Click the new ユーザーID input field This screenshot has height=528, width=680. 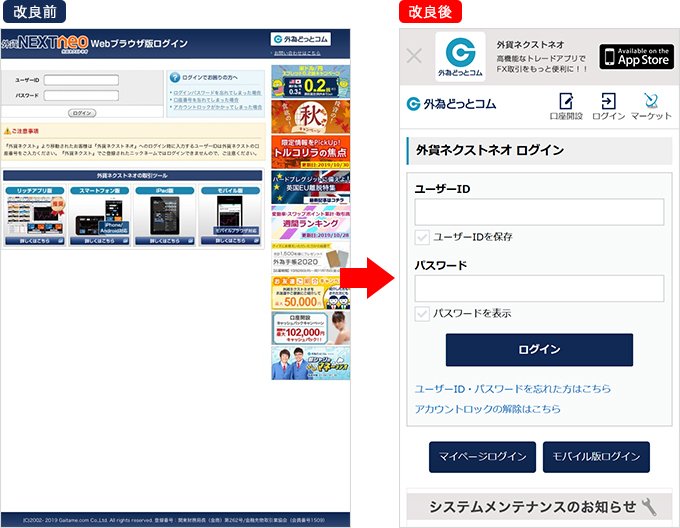point(539,212)
